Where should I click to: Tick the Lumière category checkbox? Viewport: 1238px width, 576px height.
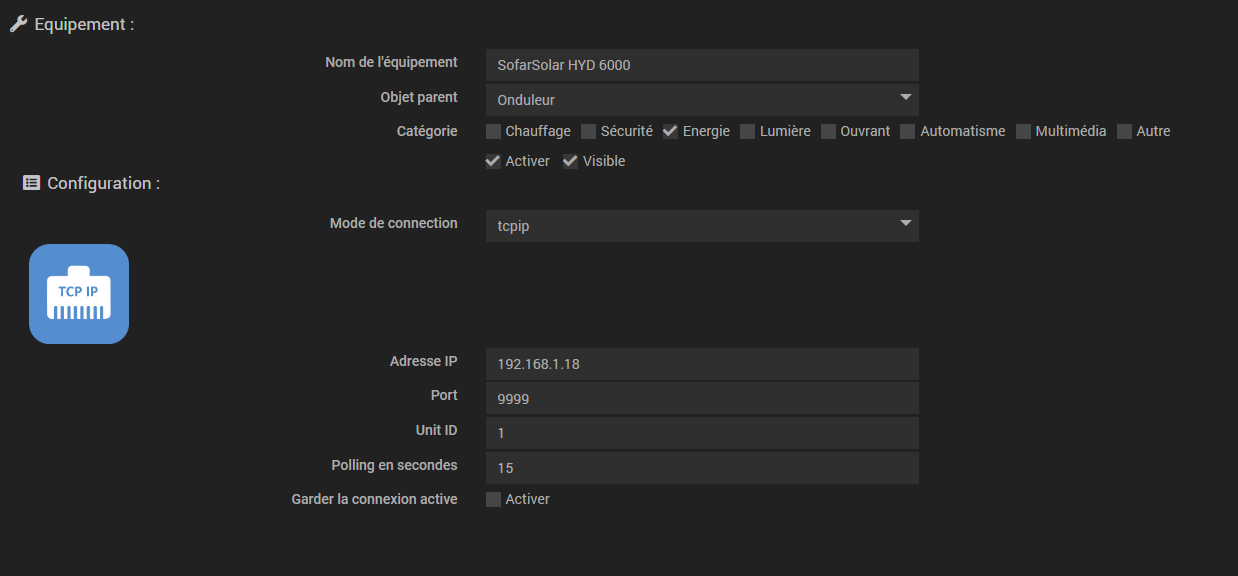pyautogui.click(x=748, y=131)
